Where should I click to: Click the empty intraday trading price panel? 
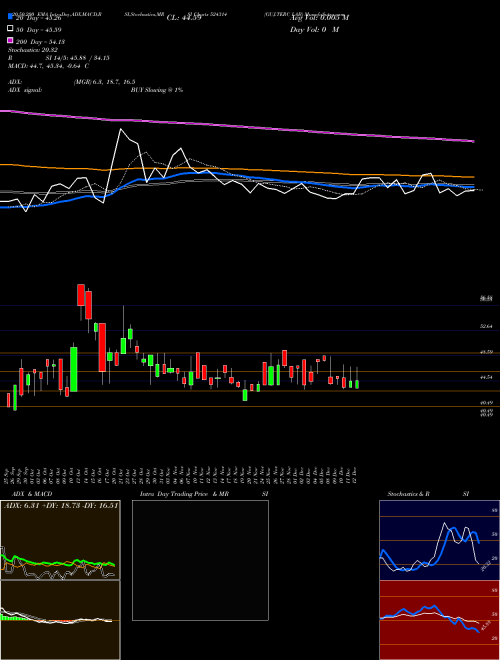coord(200,560)
